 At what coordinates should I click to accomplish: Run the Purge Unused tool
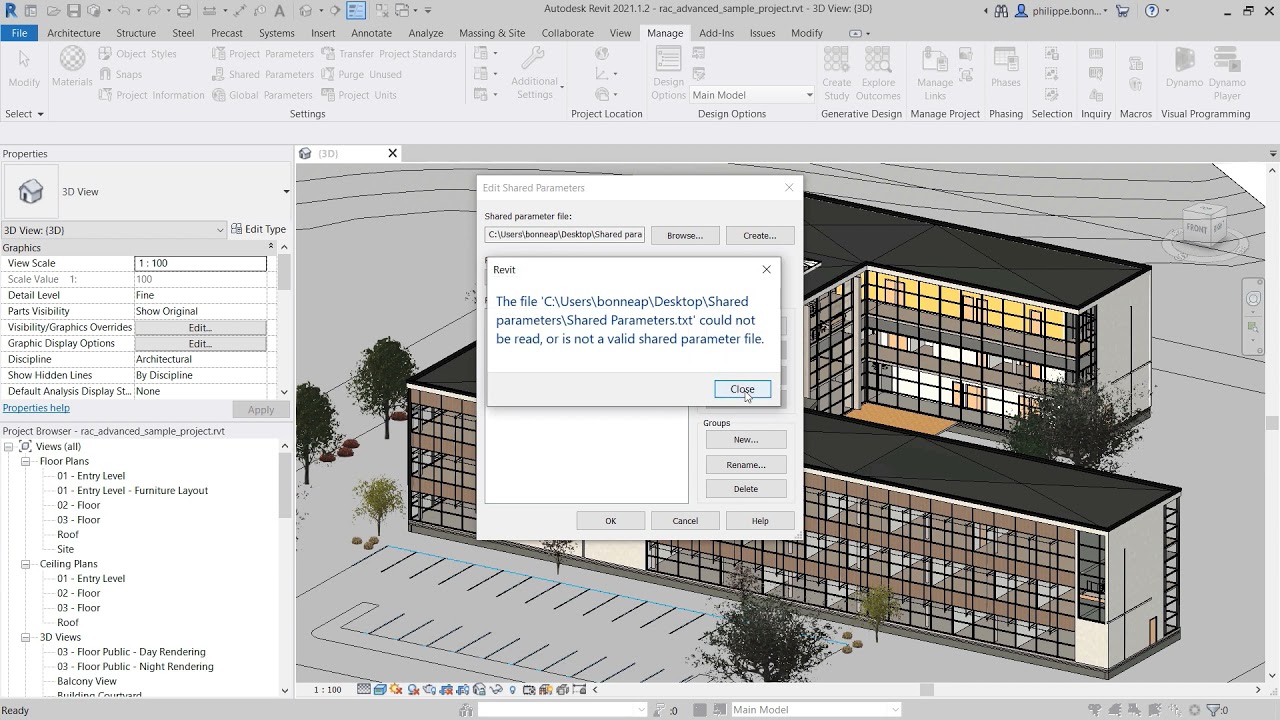tap(361, 74)
